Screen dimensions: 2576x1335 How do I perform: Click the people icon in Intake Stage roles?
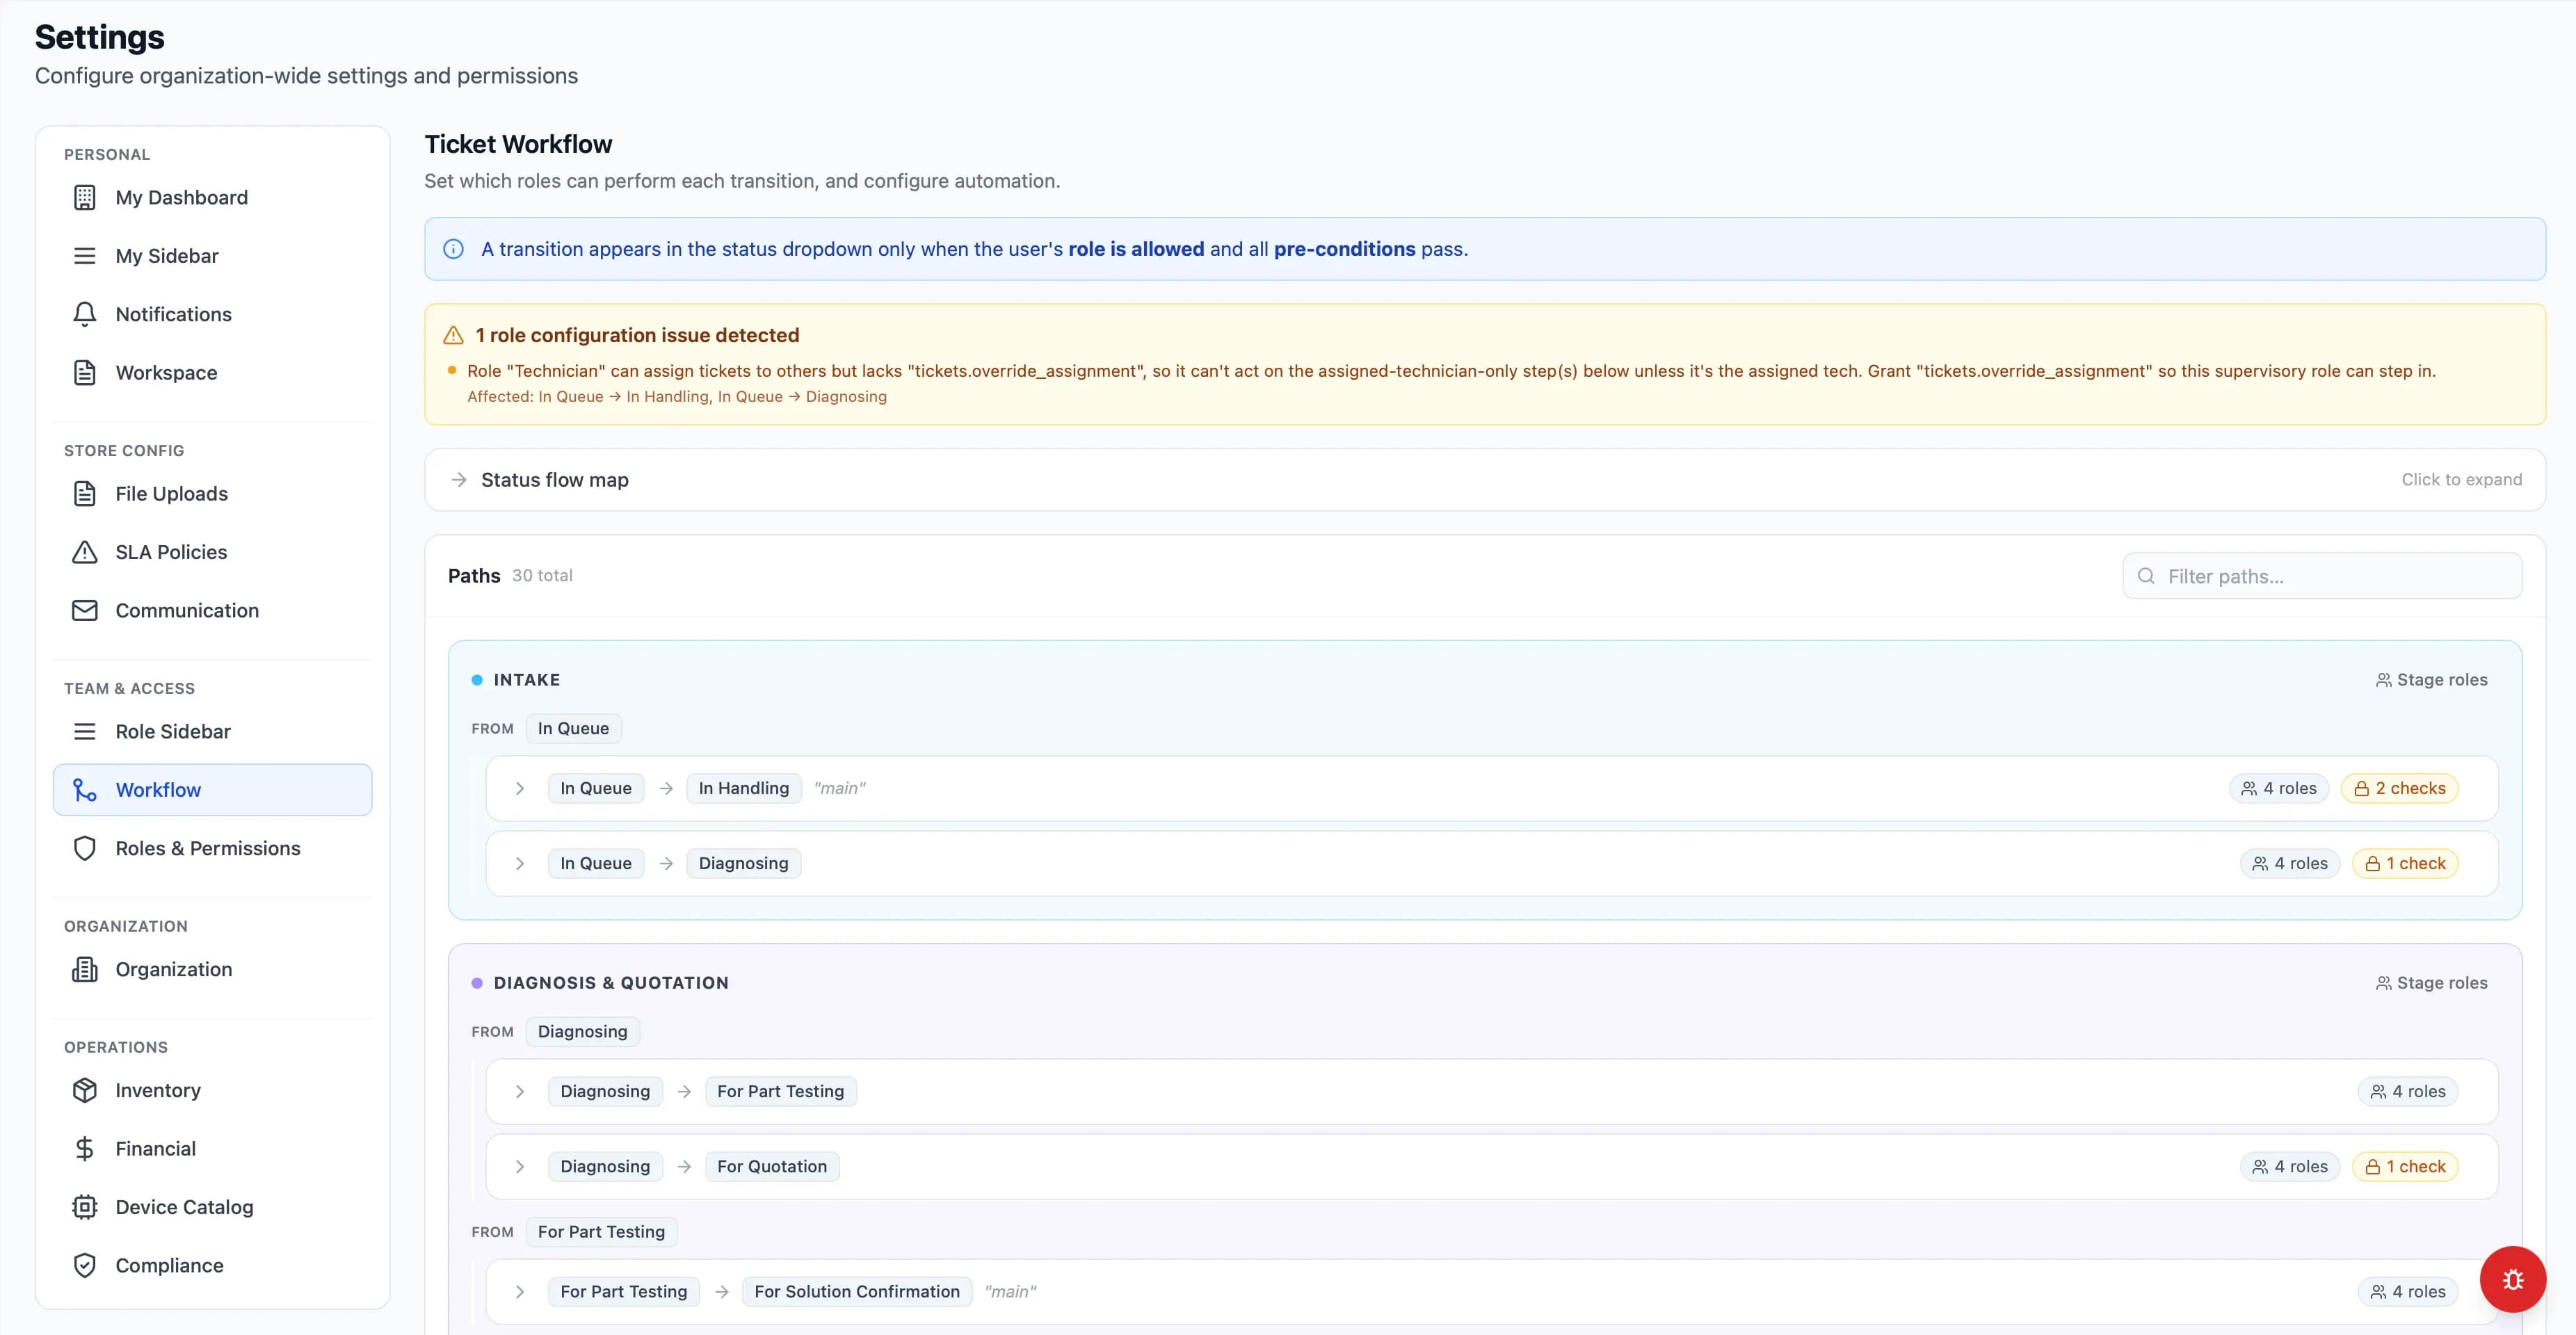[2383, 680]
